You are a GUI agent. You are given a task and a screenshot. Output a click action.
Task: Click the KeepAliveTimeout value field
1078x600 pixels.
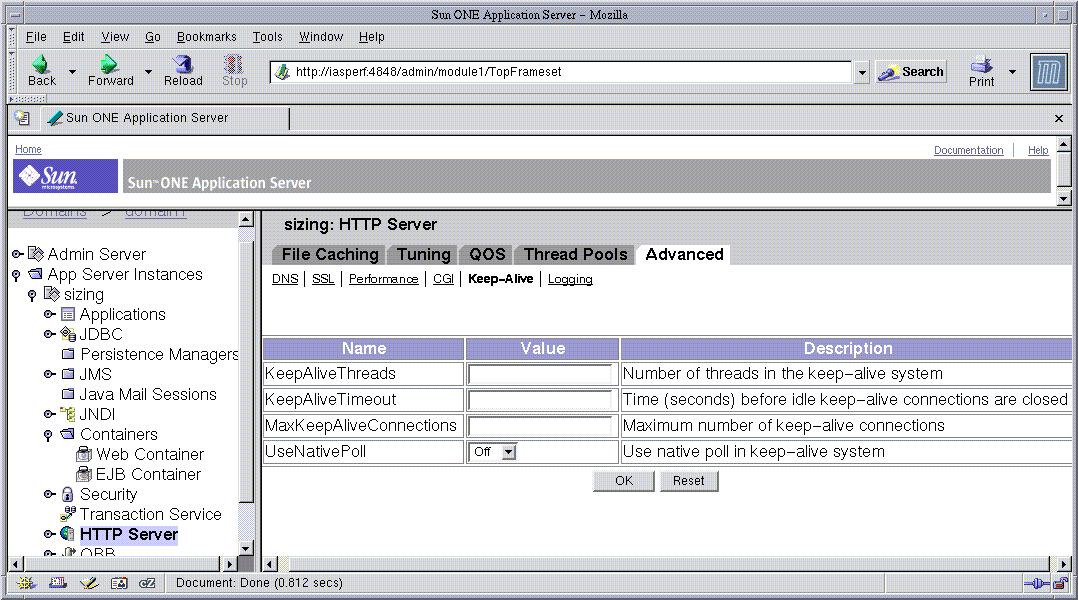[540, 400]
